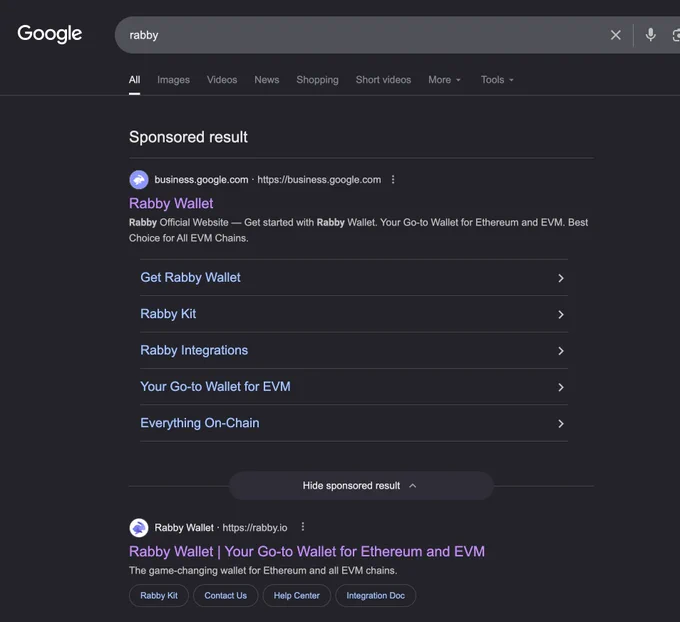Click the https://rabby.io URL text
The image size is (680, 622).
pyautogui.click(x=255, y=528)
